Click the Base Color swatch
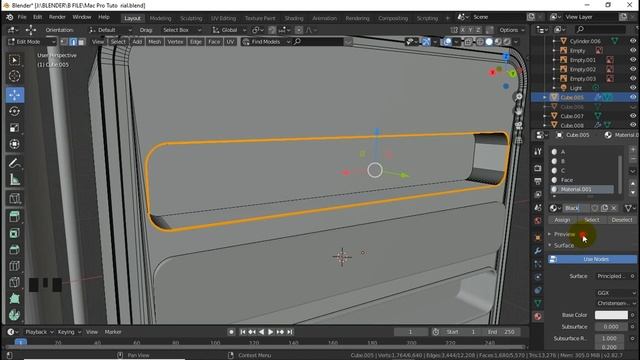The height and width of the screenshot is (360, 640). click(x=611, y=315)
